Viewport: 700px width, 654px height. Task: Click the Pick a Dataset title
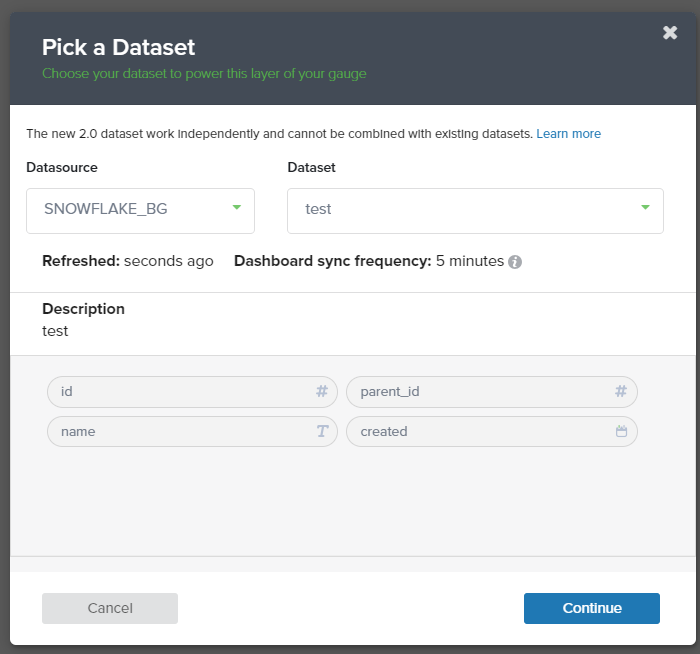point(118,47)
